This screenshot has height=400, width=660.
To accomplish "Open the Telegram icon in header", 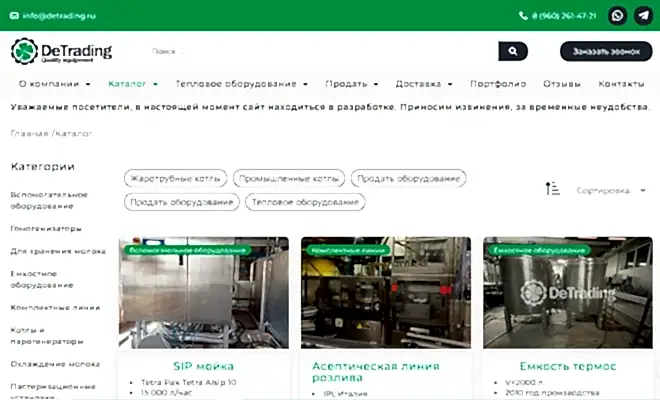I will (x=644, y=16).
